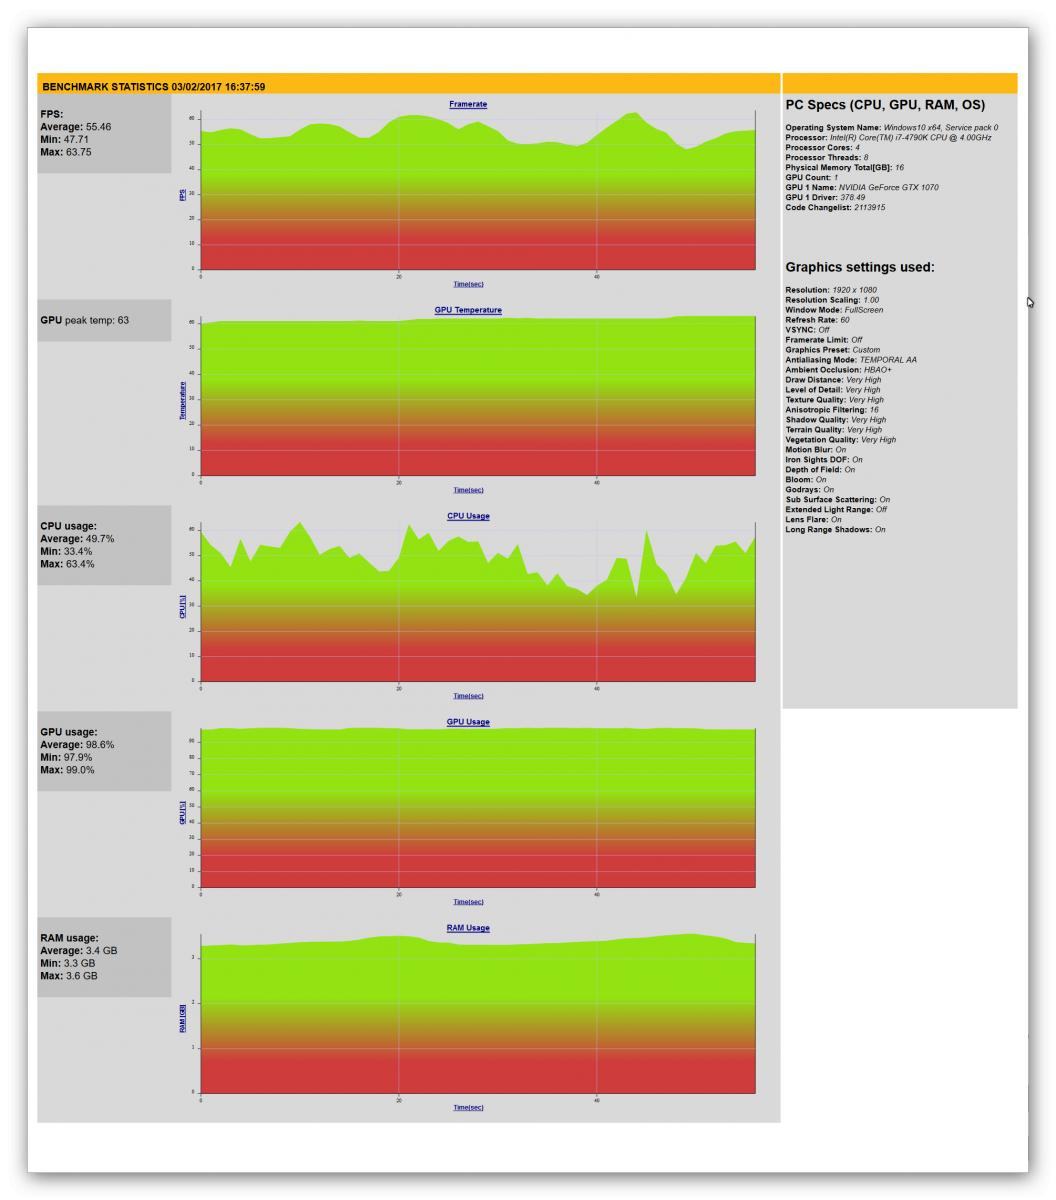Click the GPU Count: 1 line

tap(812, 178)
